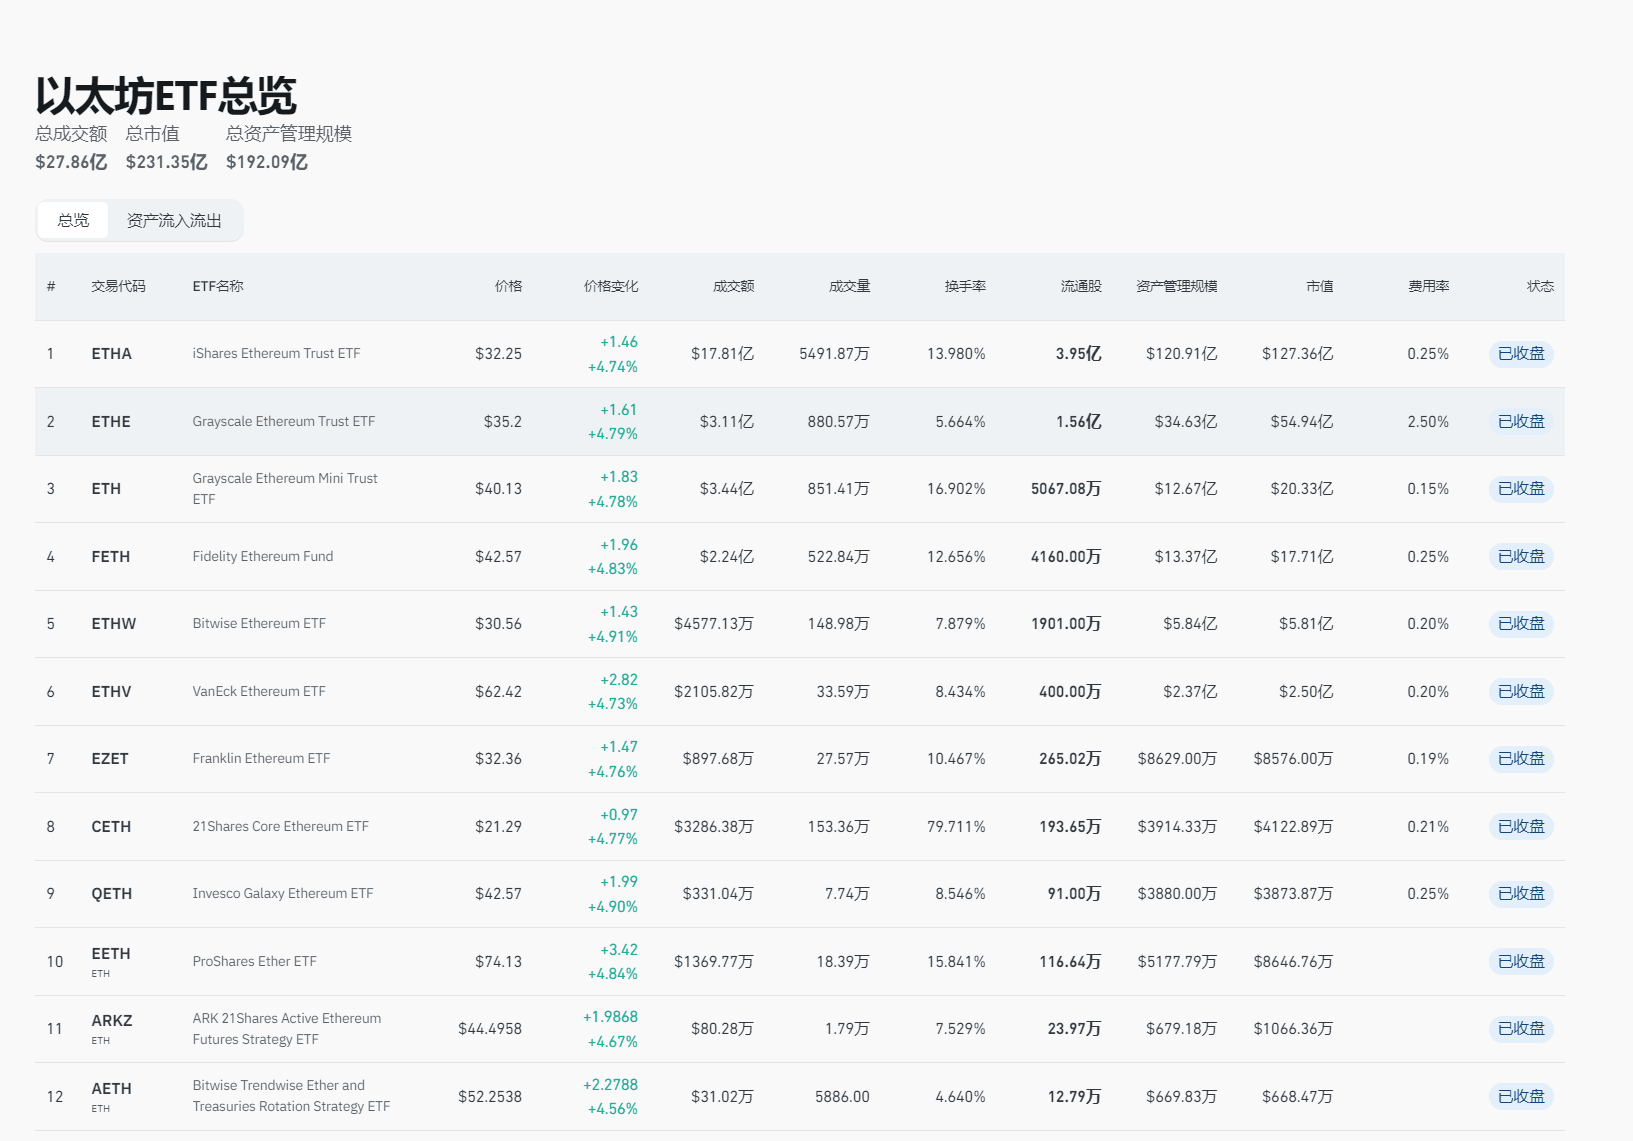Select Bitwise Trendwise Ether and Treasuries name
This screenshot has width=1633, height=1141.
[291, 1096]
